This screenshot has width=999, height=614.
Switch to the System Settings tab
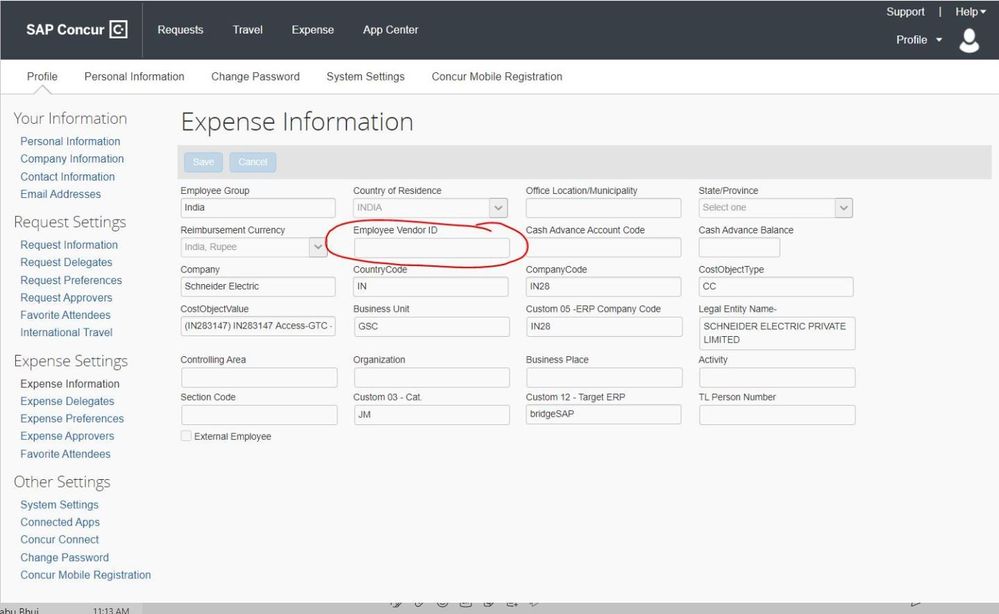coord(365,76)
